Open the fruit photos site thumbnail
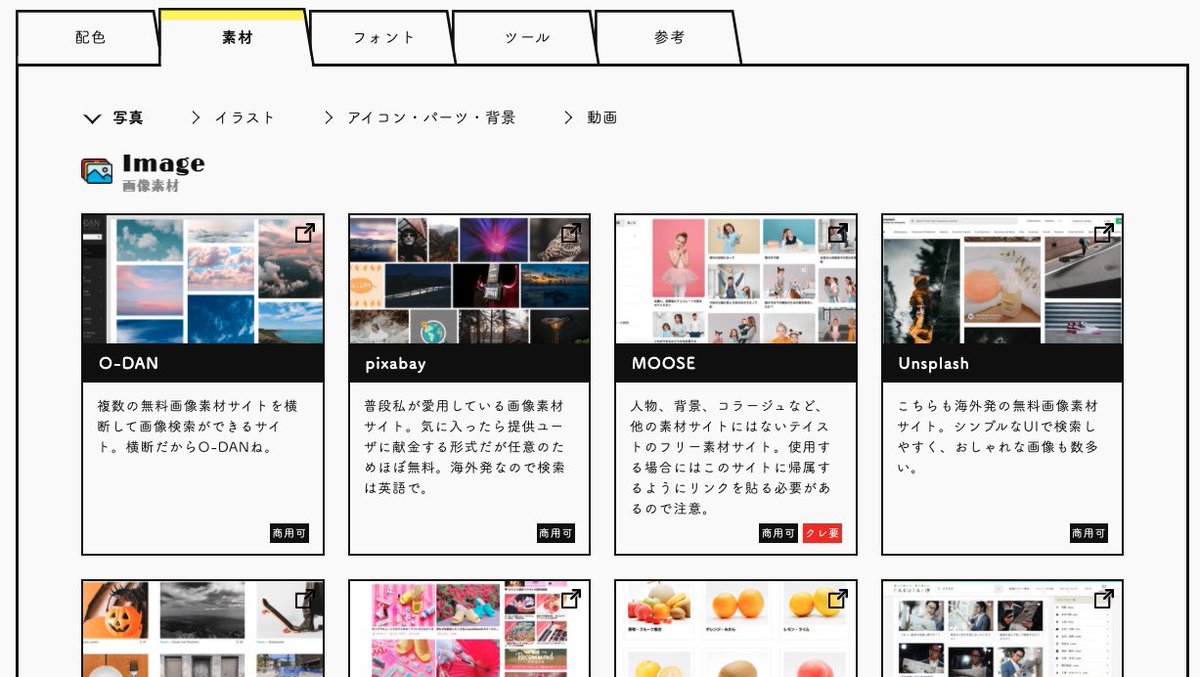The image size is (1200, 677). pyautogui.click(x=736, y=629)
